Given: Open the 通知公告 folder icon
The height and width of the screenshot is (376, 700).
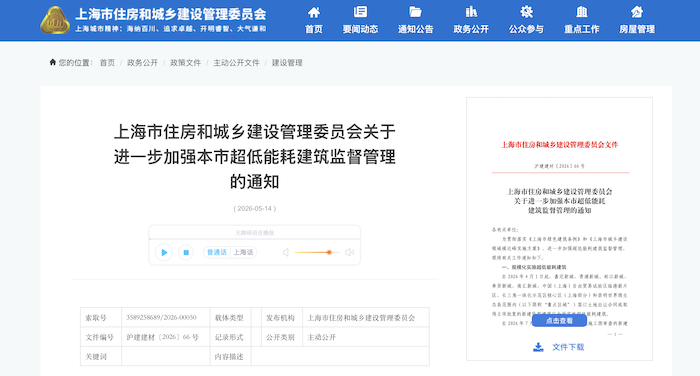Looking at the screenshot, I should (416, 12).
